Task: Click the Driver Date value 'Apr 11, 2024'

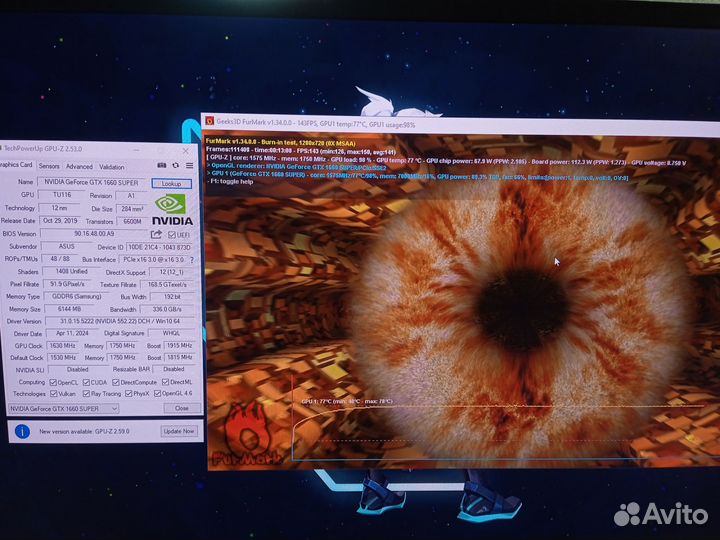Action: pyautogui.click(x=72, y=333)
